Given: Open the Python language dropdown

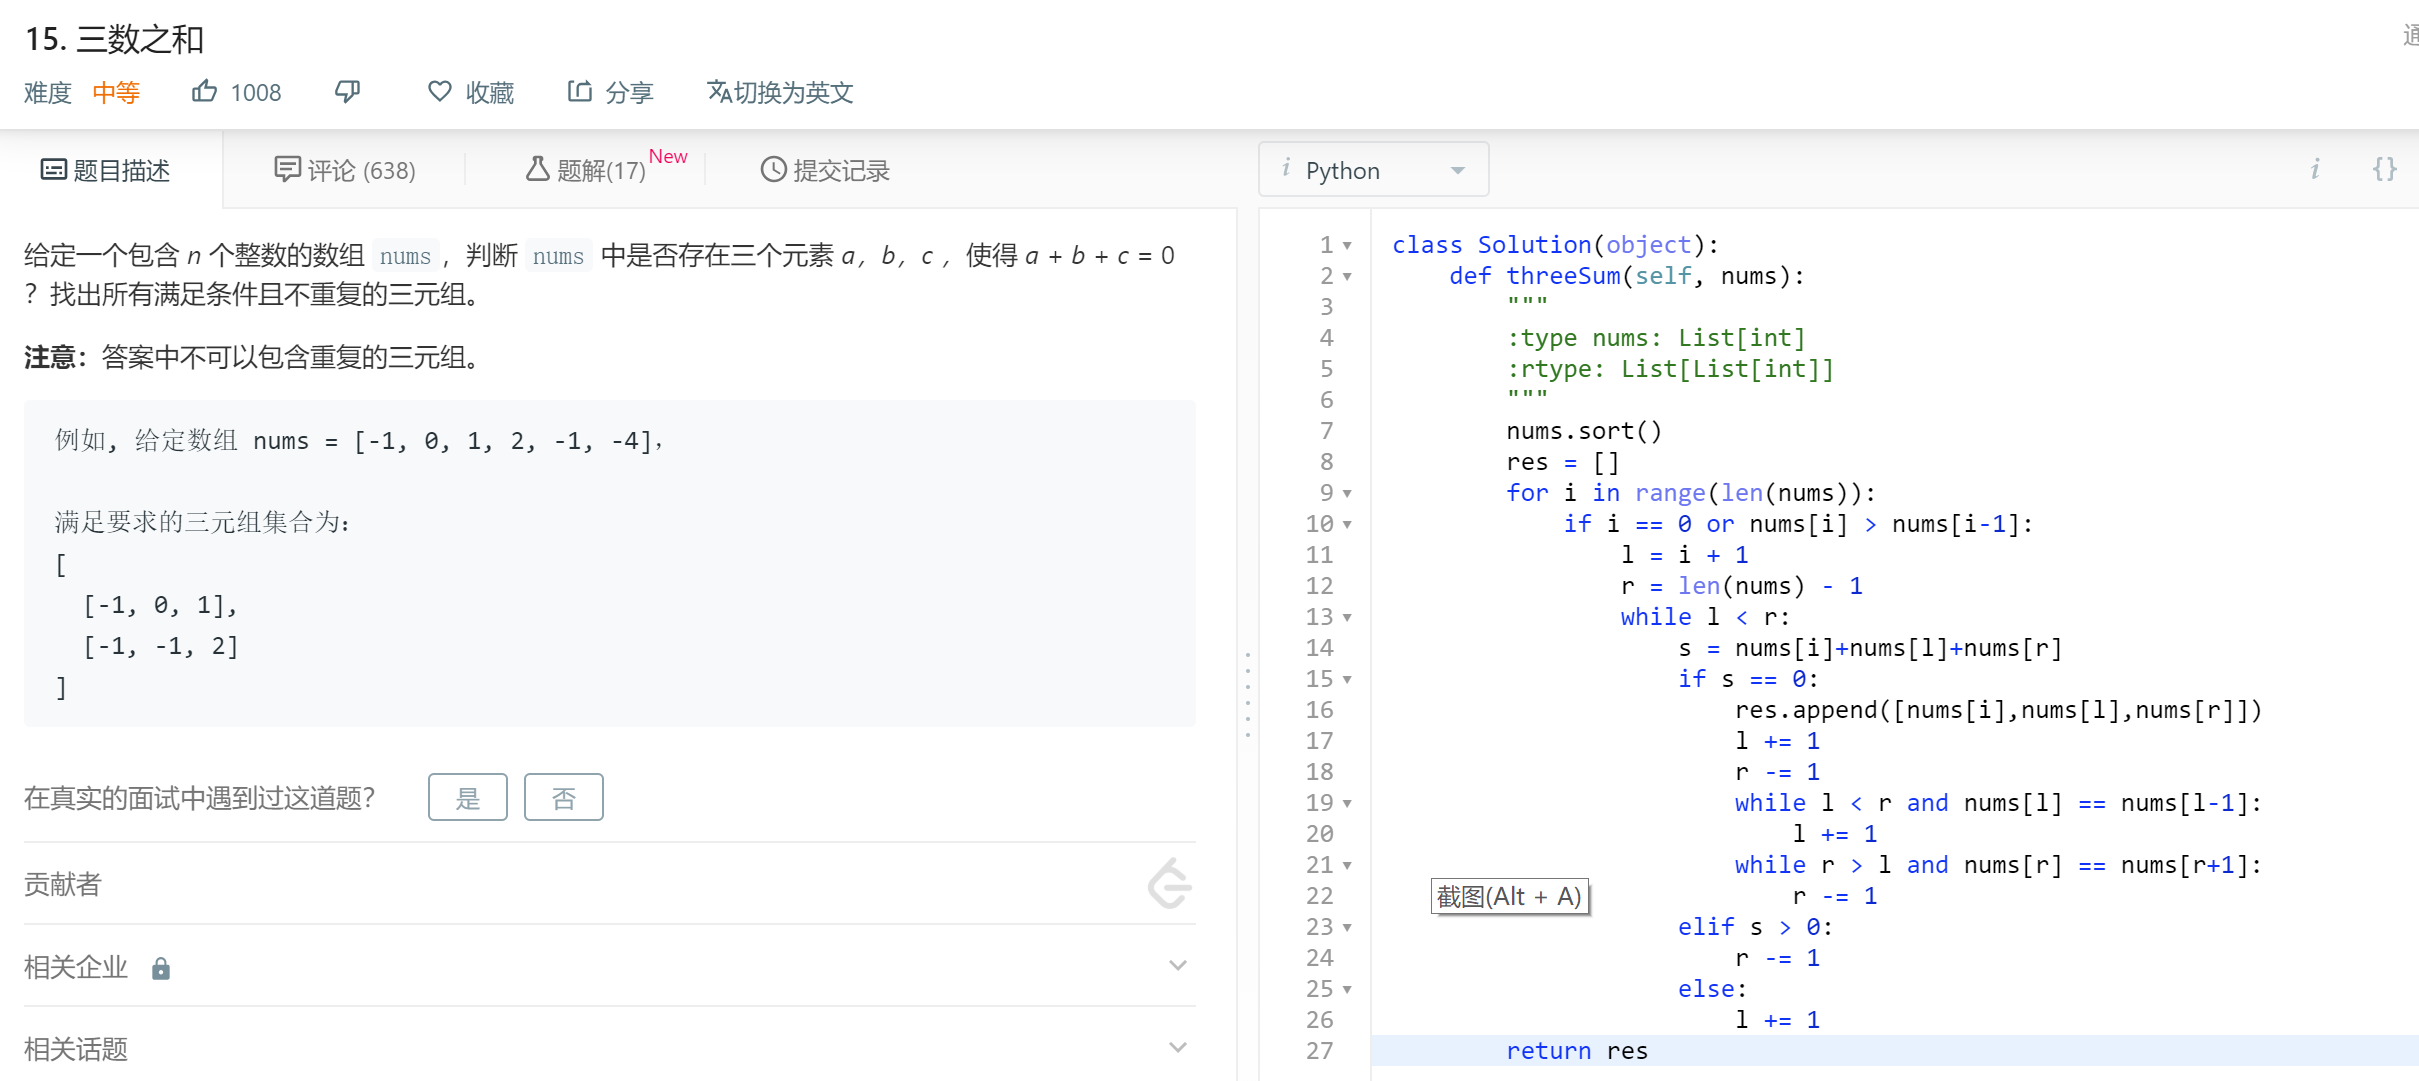Looking at the screenshot, I should pos(1373,170).
